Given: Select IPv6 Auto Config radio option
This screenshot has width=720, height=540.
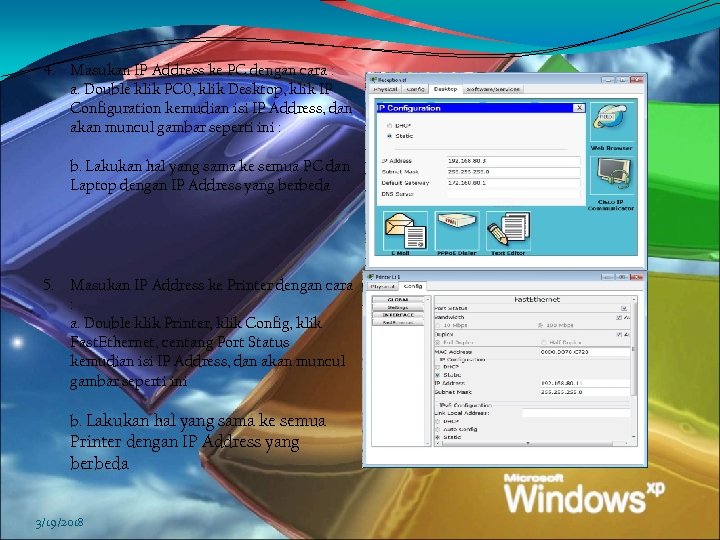Looking at the screenshot, I should (438, 429).
